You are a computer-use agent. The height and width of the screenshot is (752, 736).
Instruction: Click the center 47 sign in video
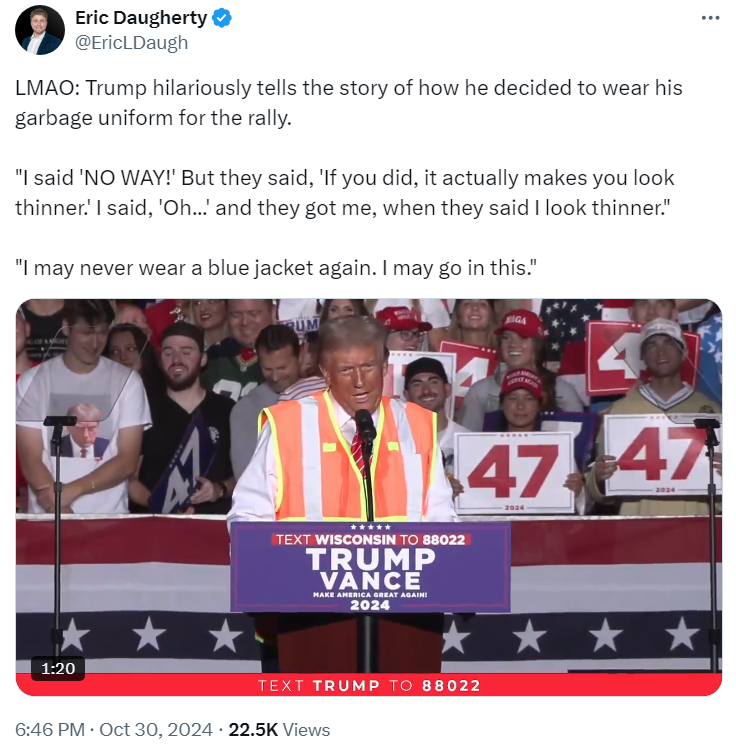514,472
